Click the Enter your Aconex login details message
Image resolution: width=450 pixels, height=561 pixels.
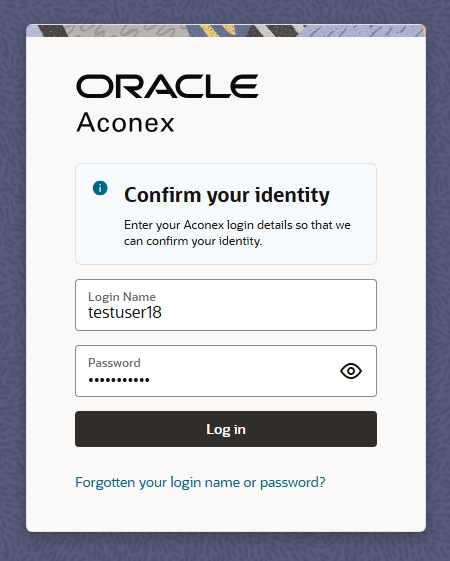click(x=237, y=233)
